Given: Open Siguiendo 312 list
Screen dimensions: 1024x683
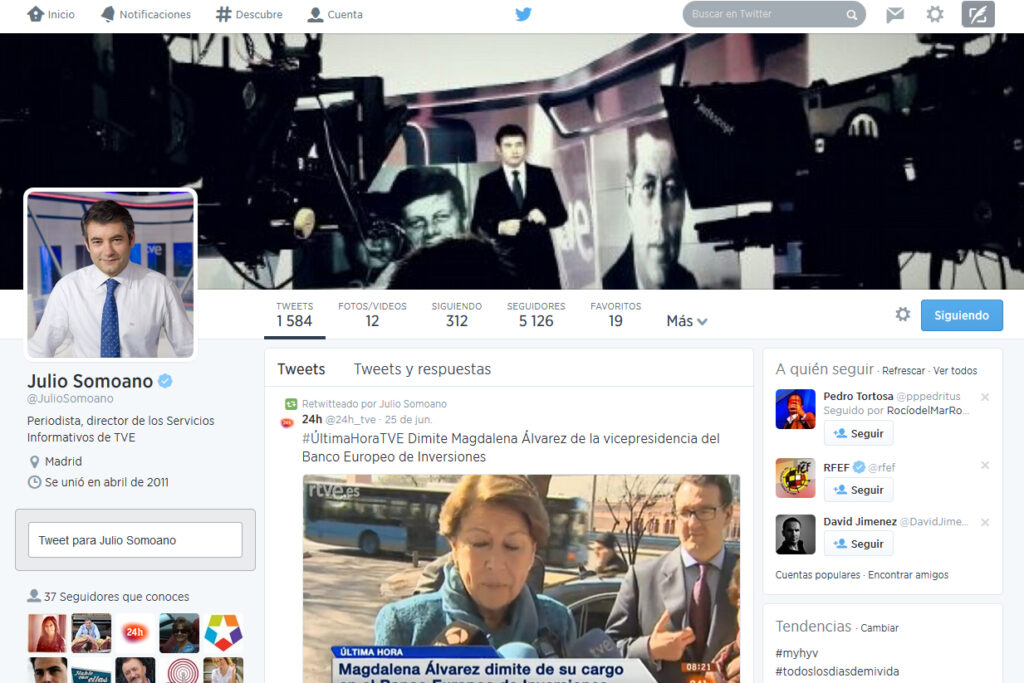Looking at the screenshot, I should [x=456, y=315].
